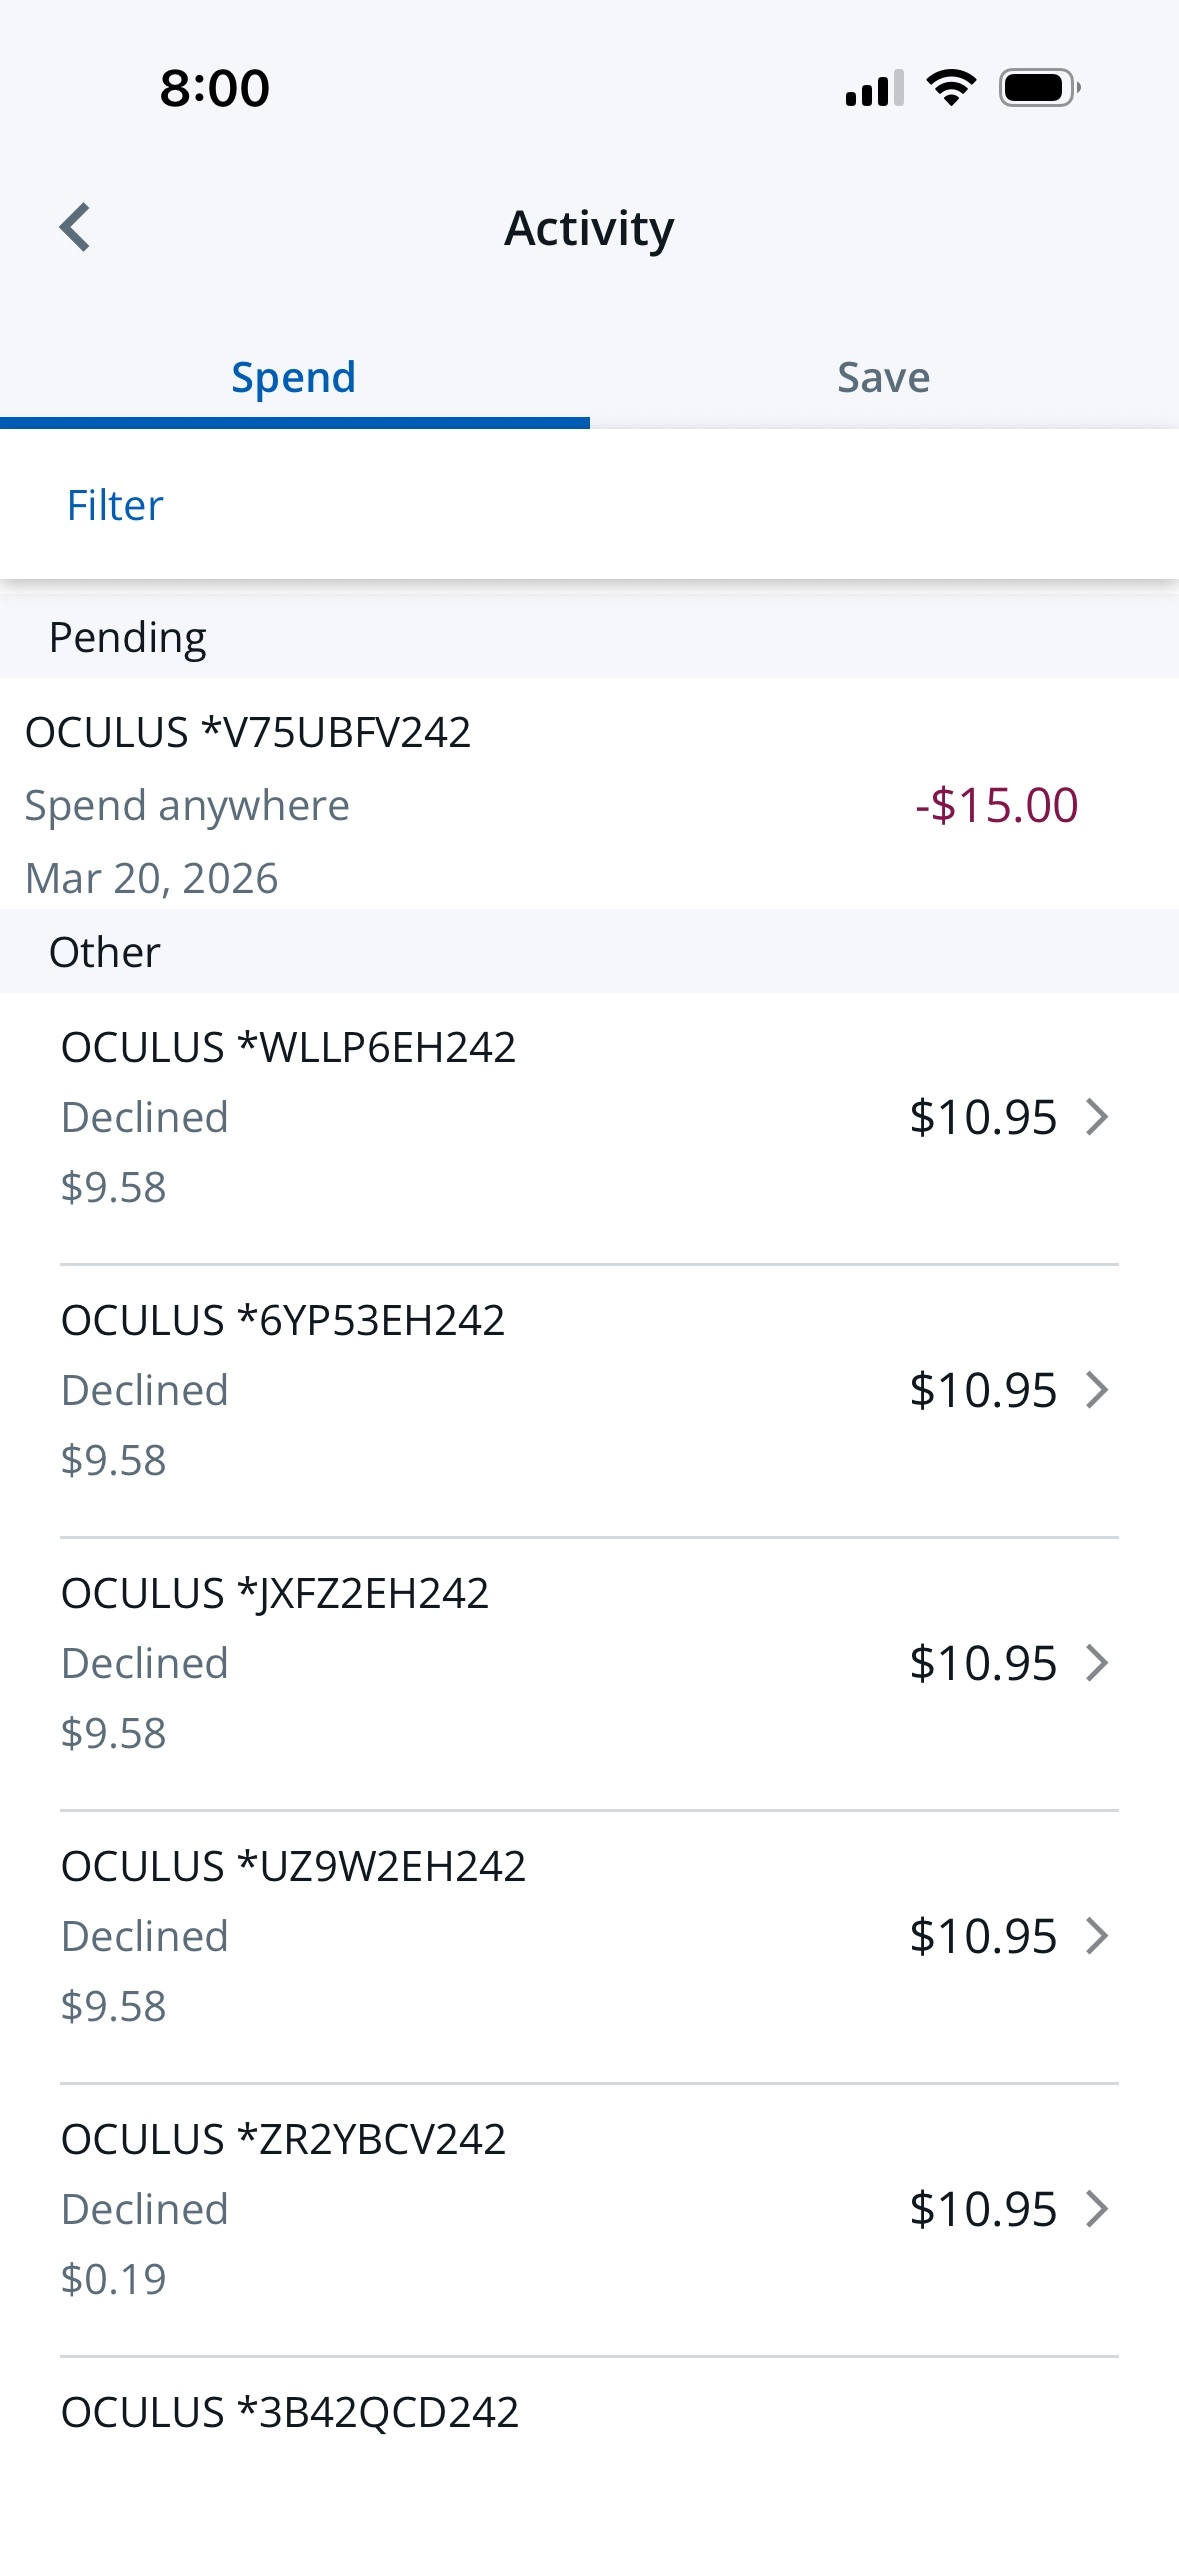
Task: Tap the OCULUS *ZR2YBCV242 transaction title
Action: [283, 2140]
